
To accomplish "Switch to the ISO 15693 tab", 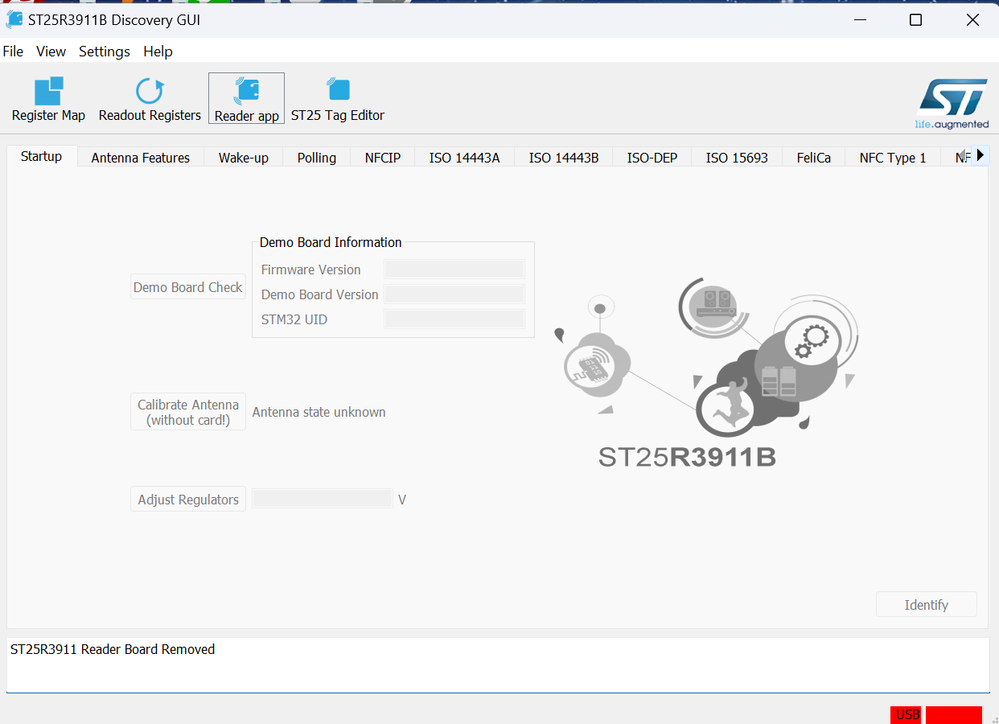I will coord(737,158).
